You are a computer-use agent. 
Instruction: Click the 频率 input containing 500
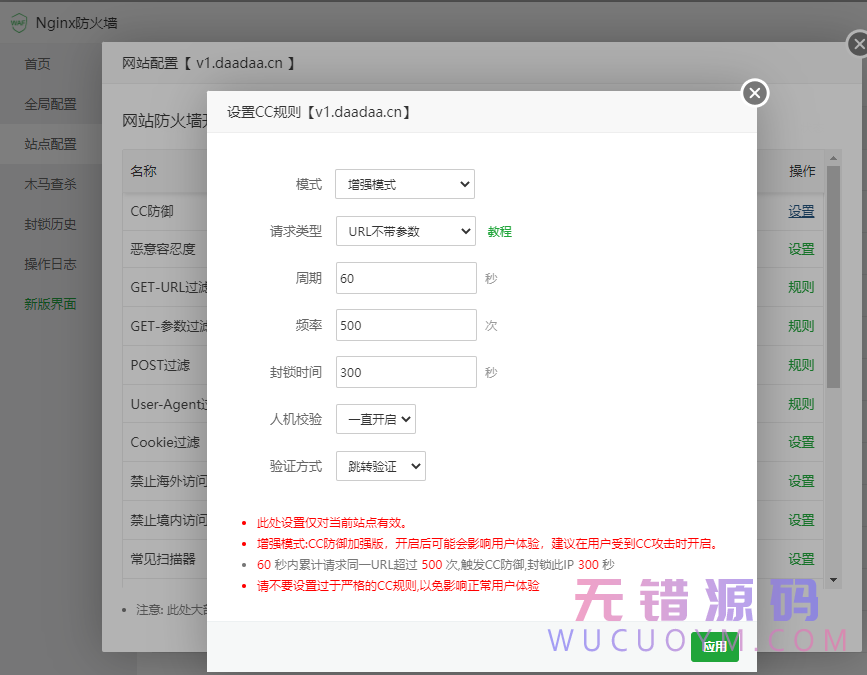point(404,325)
